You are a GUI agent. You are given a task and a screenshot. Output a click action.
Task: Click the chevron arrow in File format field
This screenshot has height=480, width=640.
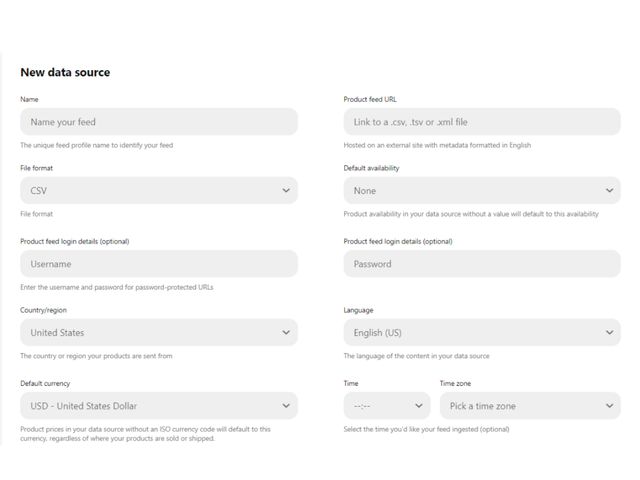[x=286, y=190]
